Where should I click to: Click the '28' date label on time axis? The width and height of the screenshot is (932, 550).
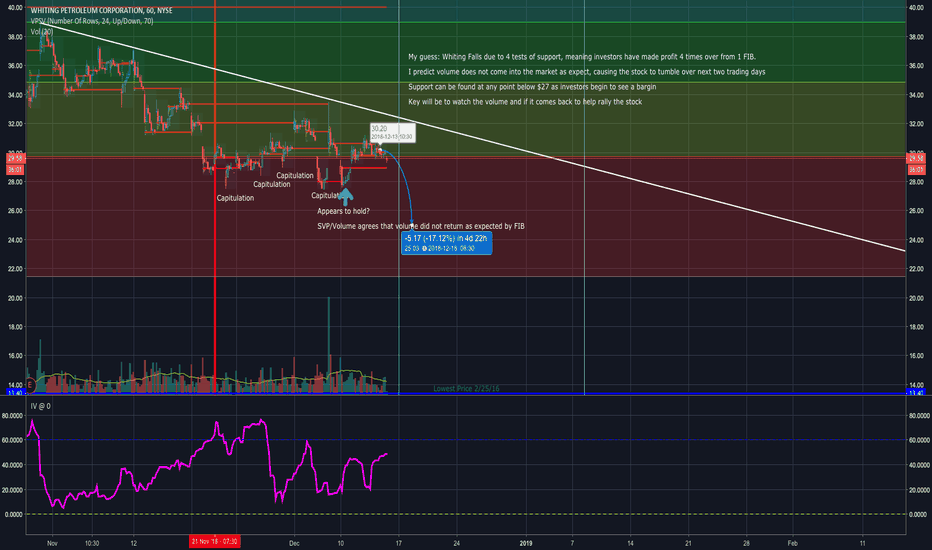pyautogui.click(x=747, y=543)
